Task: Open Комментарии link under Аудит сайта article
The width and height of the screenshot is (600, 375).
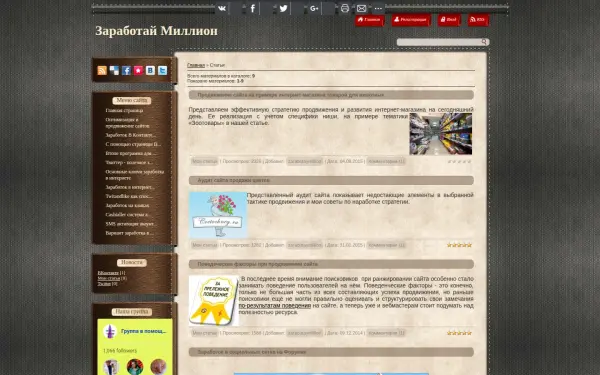Action: pos(386,245)
